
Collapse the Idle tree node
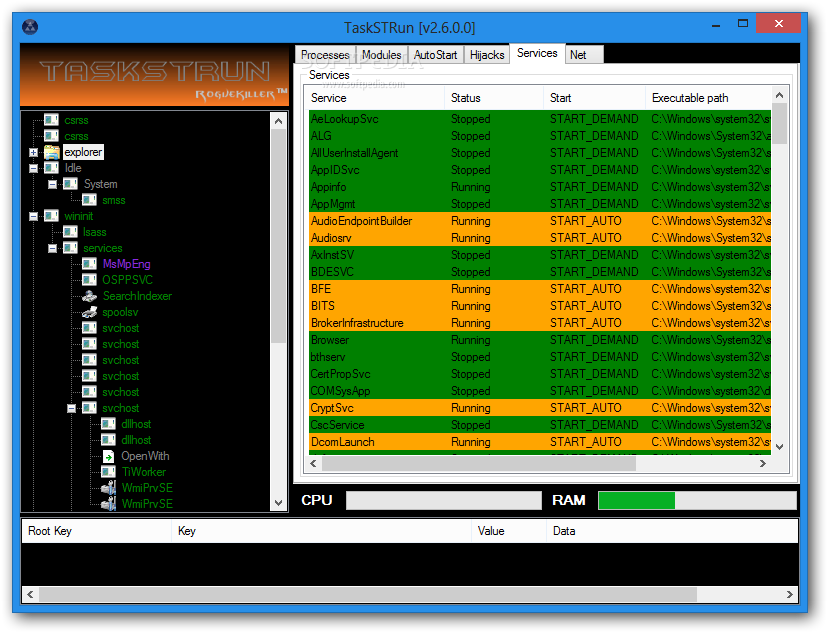33,168
